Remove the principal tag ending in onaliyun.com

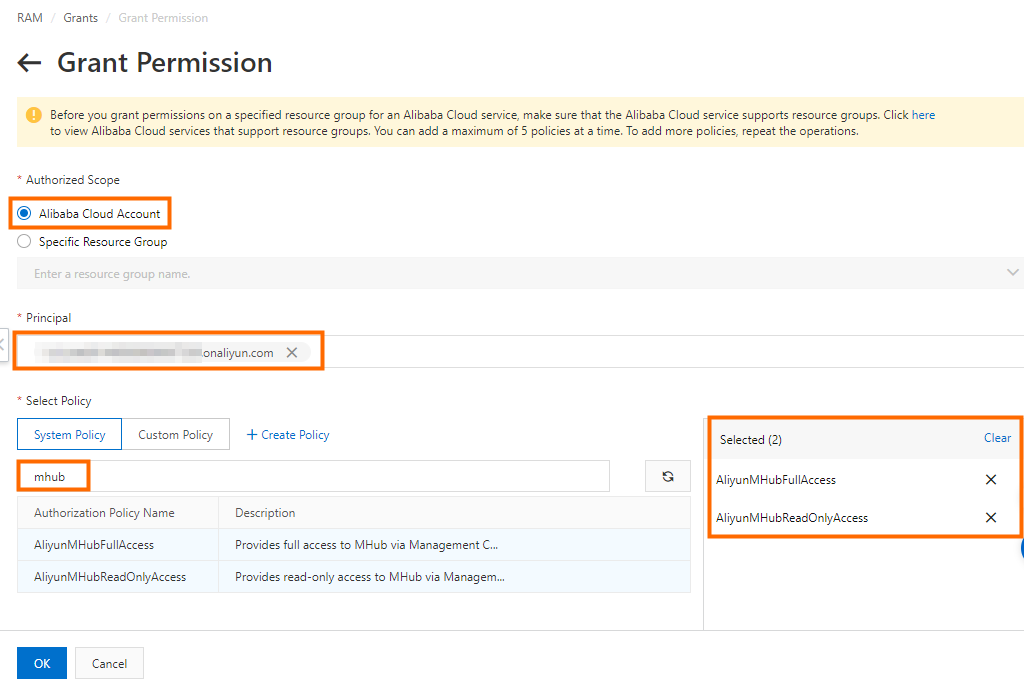(x=292, y=353)
